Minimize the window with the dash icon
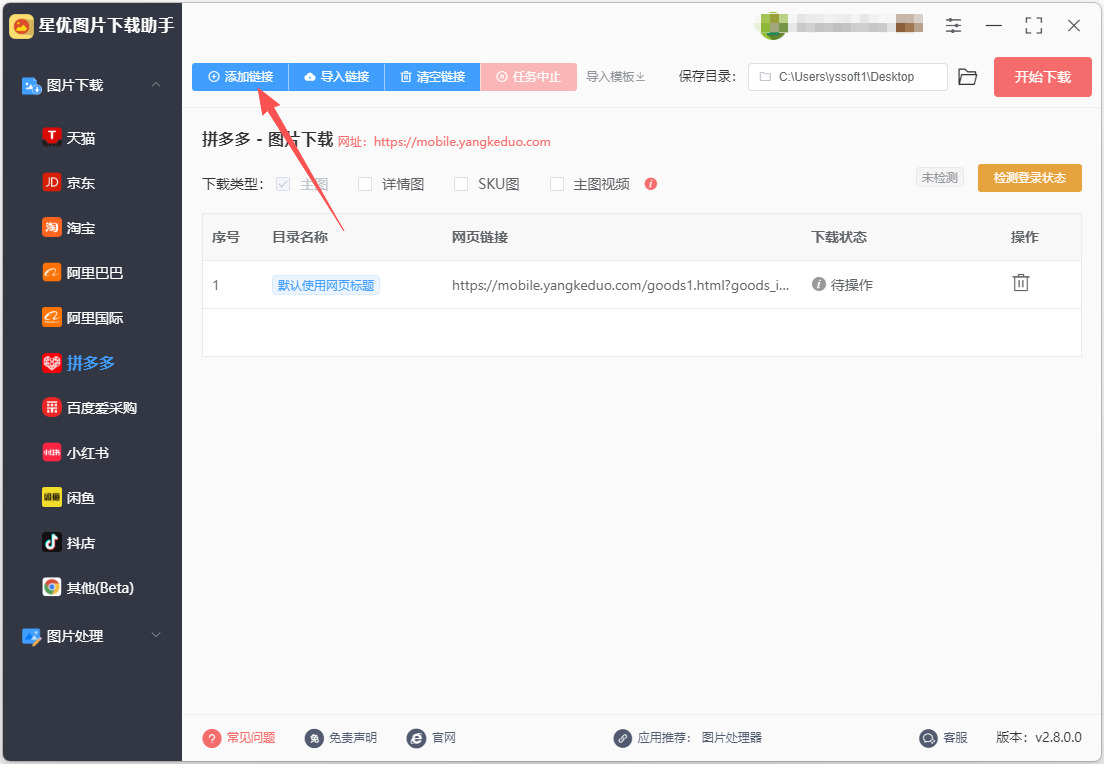This screenshot has width=1104, height=764. pos(993,26)
